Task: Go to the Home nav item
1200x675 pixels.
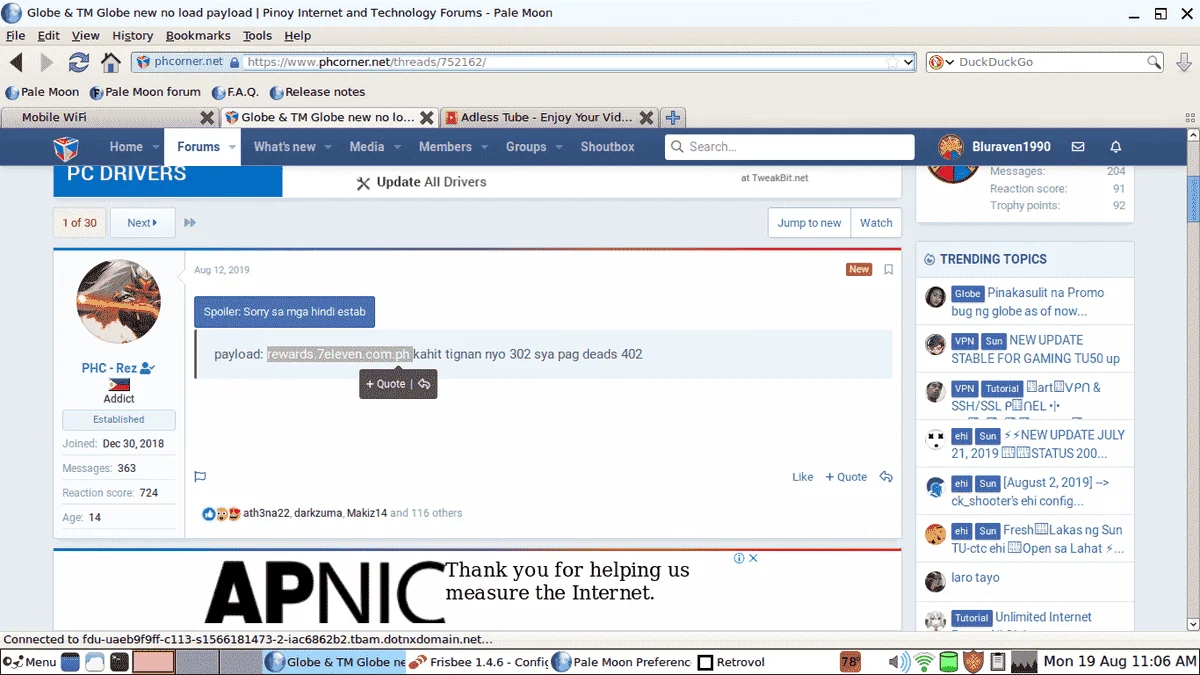Action: (x=126, y=147)
